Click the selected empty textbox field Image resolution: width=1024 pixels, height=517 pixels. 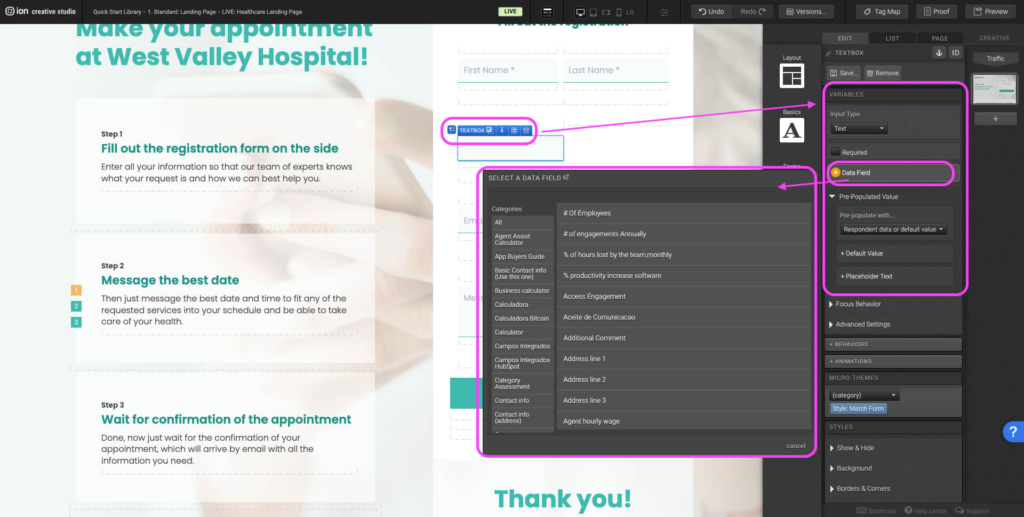pyautogui.click(x=510, y=148)
